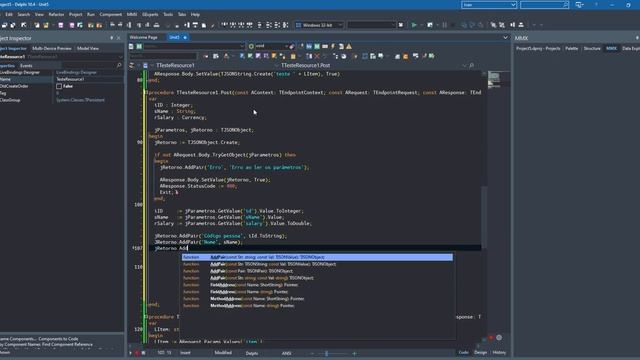This screenshot has width=640, height=360.
Task: Open the Tools menu
Action: coord(168,14)
